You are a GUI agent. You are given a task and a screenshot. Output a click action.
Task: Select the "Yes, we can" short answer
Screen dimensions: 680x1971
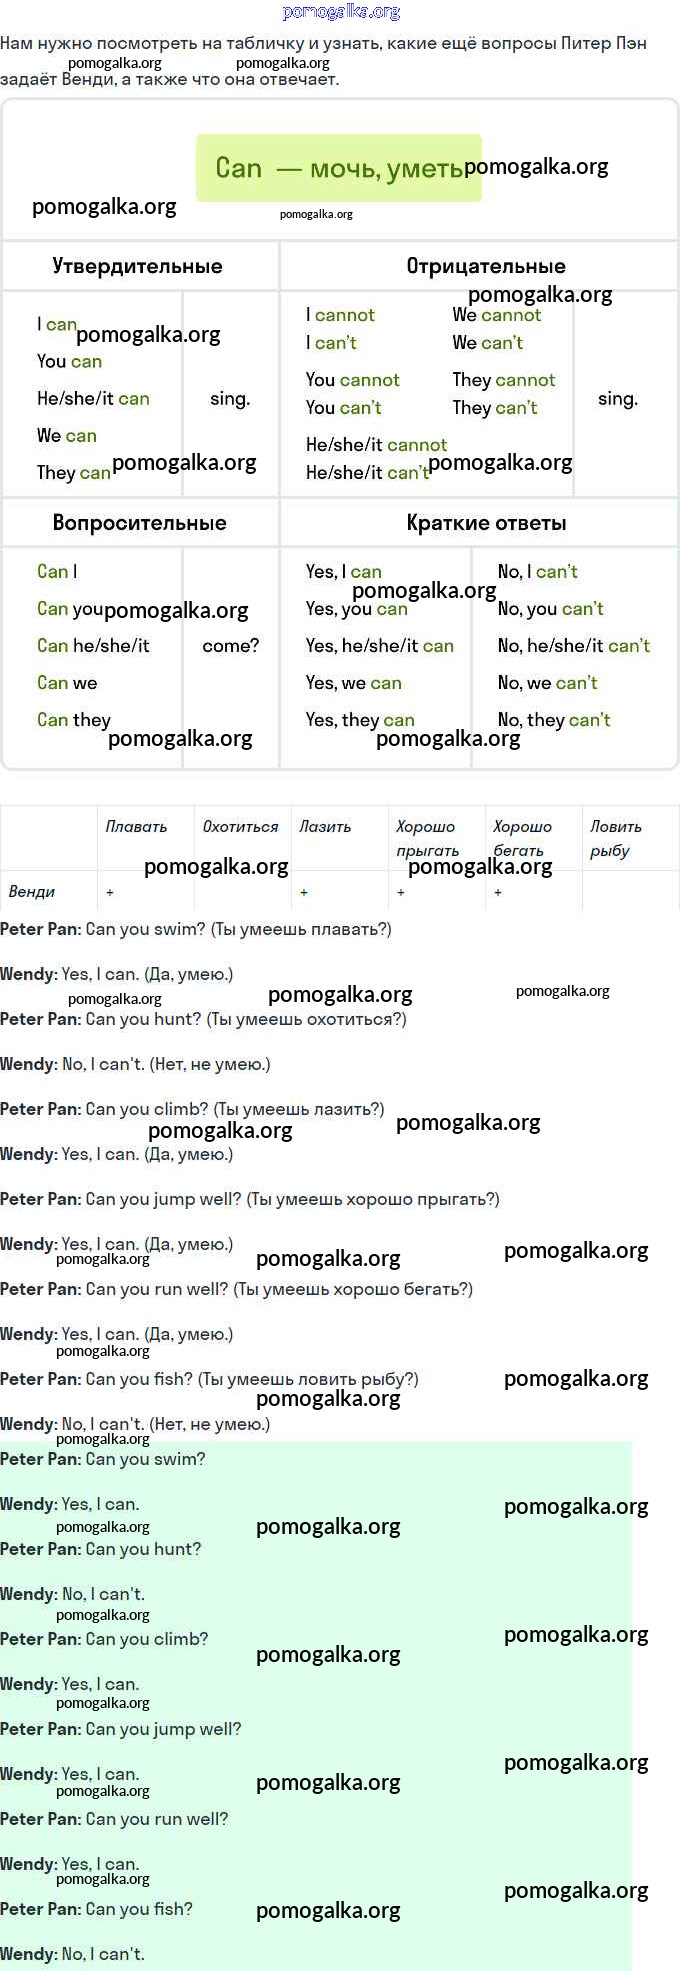click(x=353, y=683)
